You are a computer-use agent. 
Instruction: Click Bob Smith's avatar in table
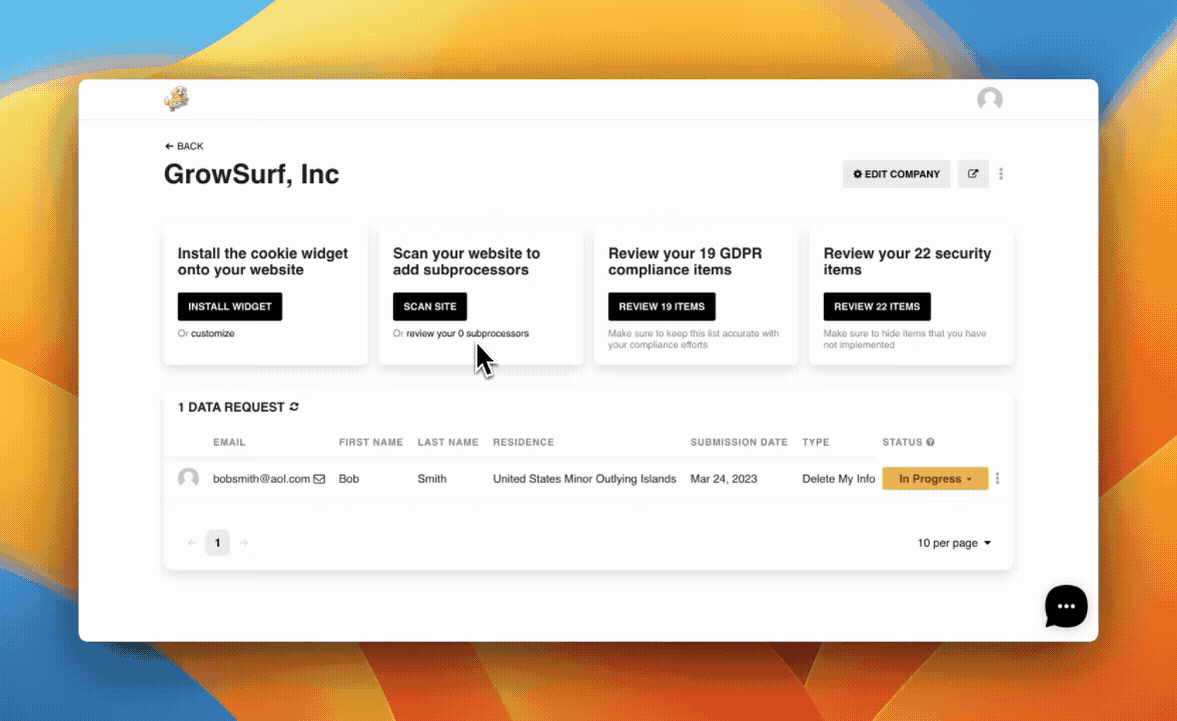188,479
